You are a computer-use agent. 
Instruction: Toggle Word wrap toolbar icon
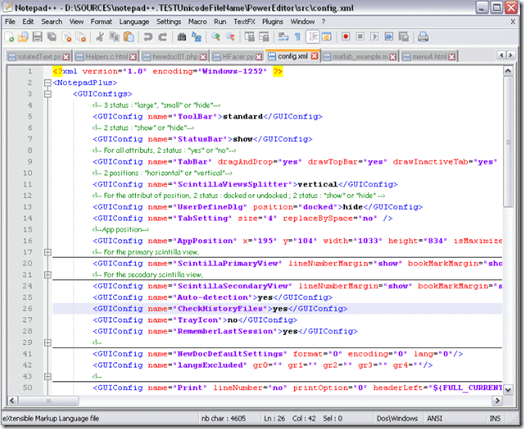click(x=283, y=37)
